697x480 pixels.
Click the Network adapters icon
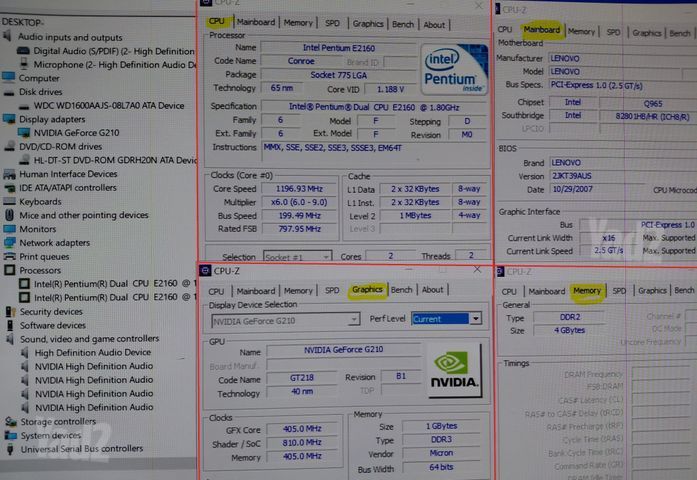(9, 243)
